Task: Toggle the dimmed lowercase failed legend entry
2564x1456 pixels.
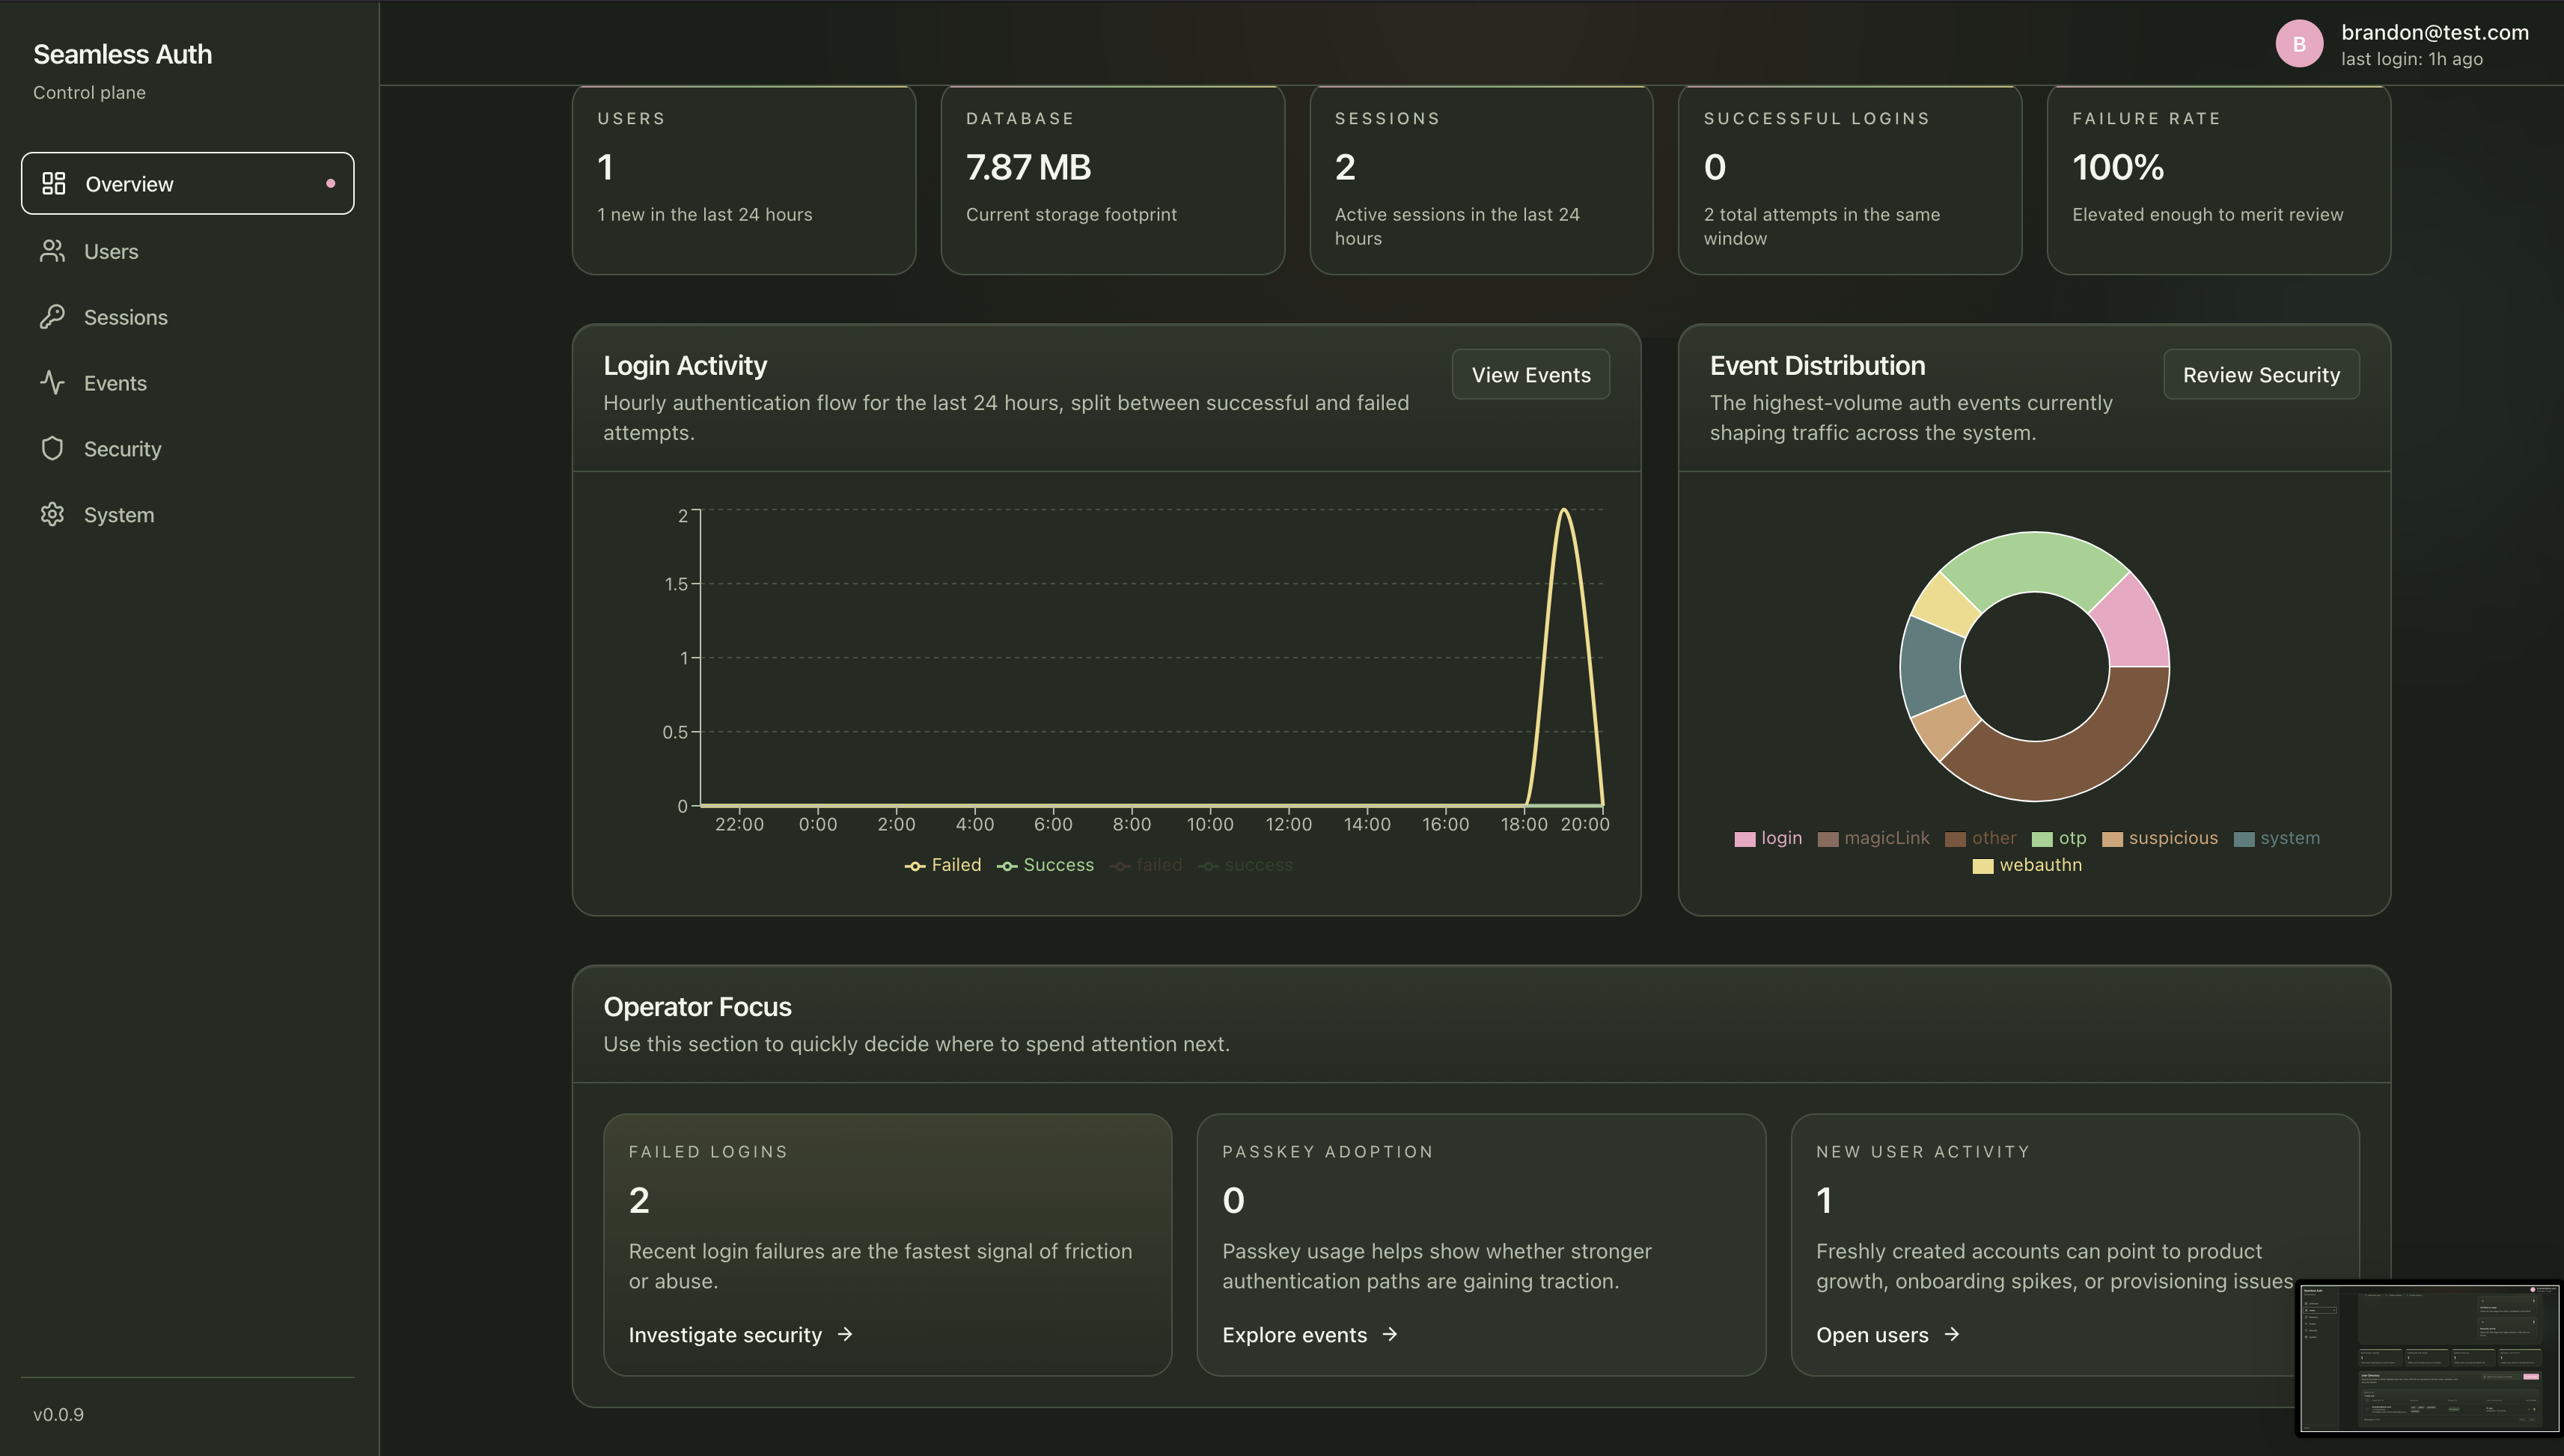Action: 1146,865
